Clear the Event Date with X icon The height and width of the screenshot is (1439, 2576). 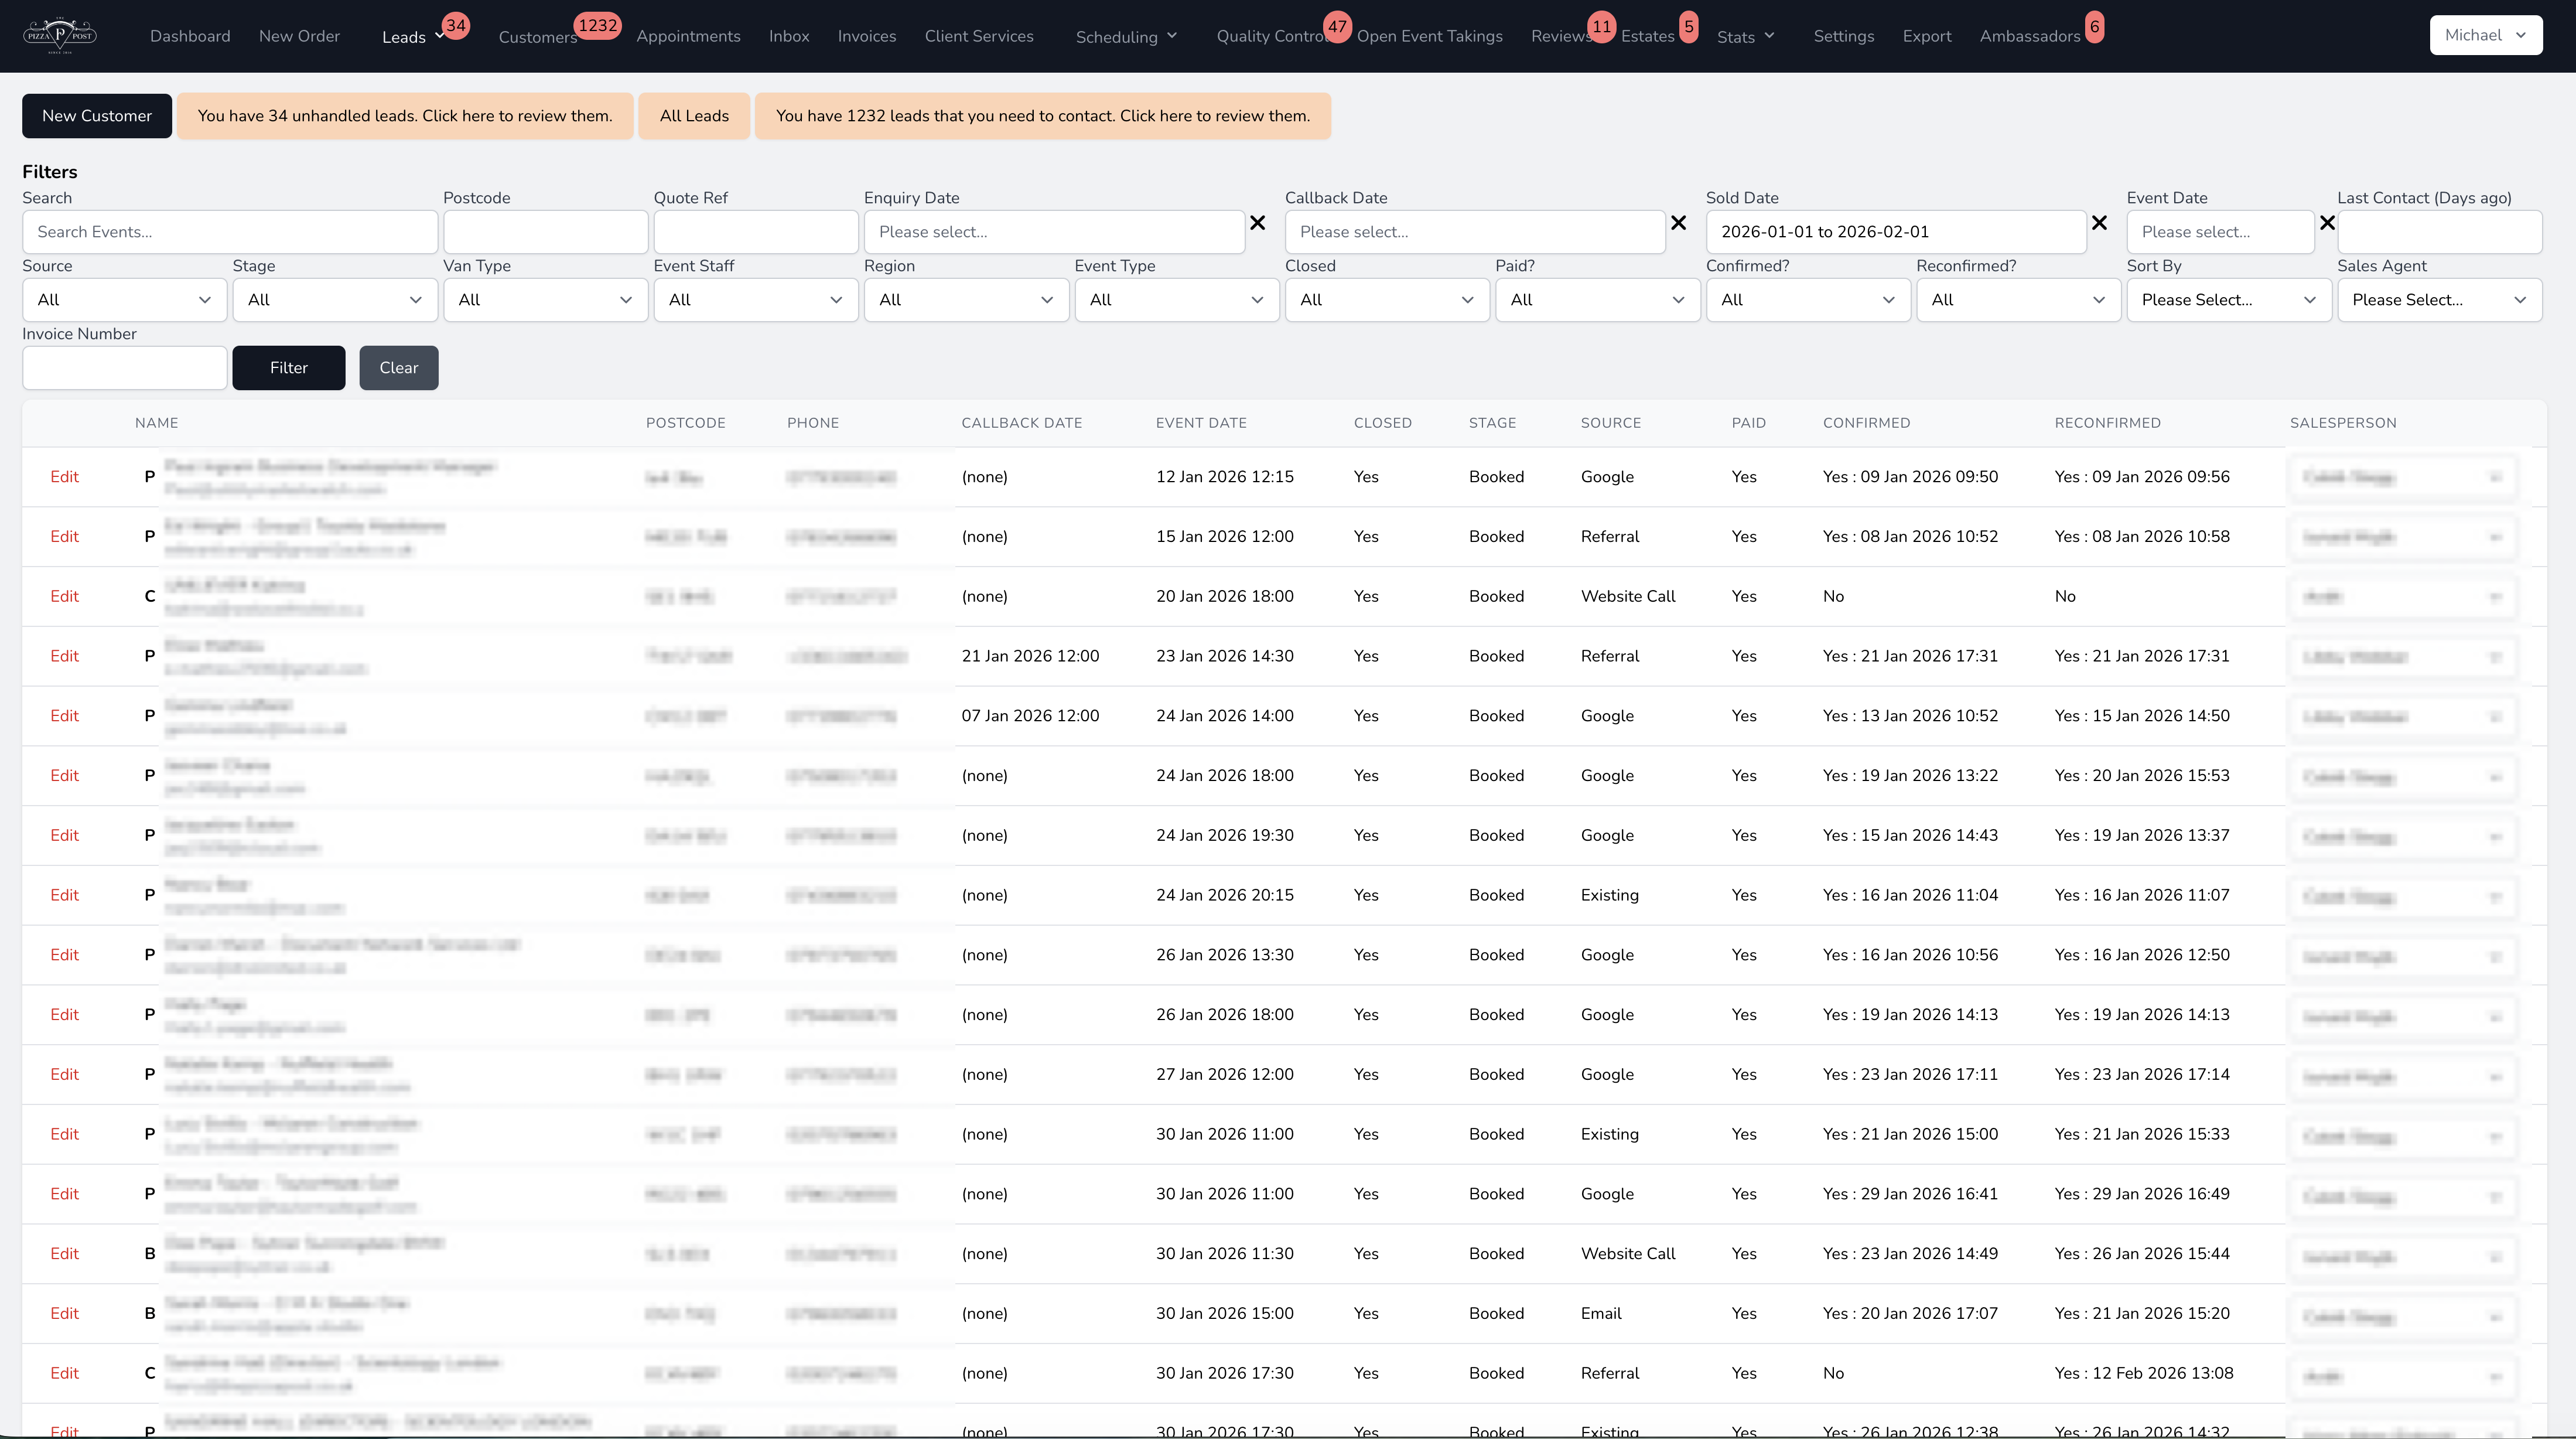[x=2327, y=223]
